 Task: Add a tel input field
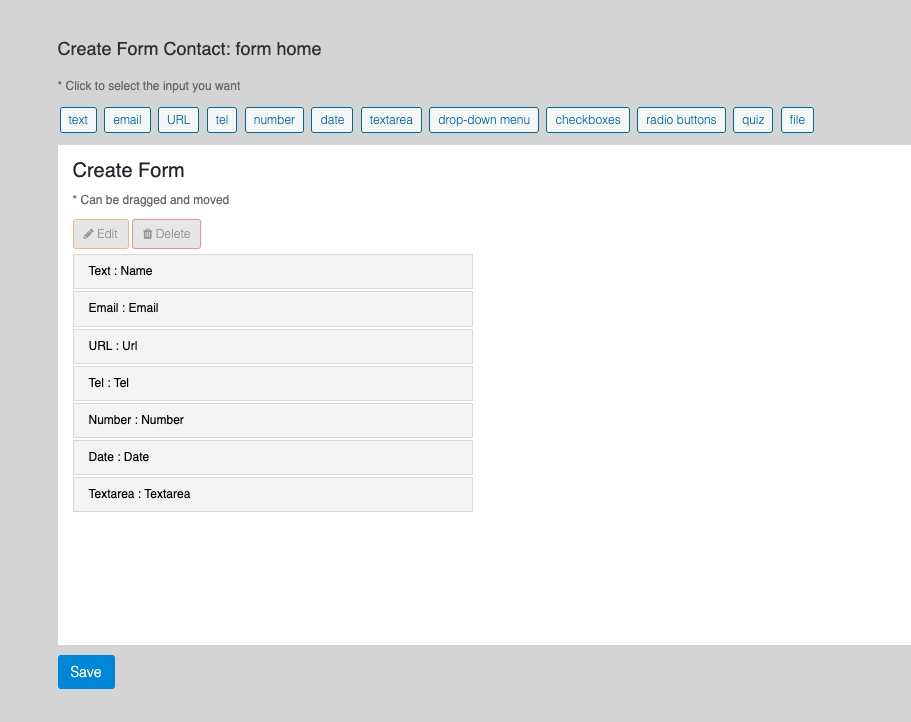click(222, 120)
